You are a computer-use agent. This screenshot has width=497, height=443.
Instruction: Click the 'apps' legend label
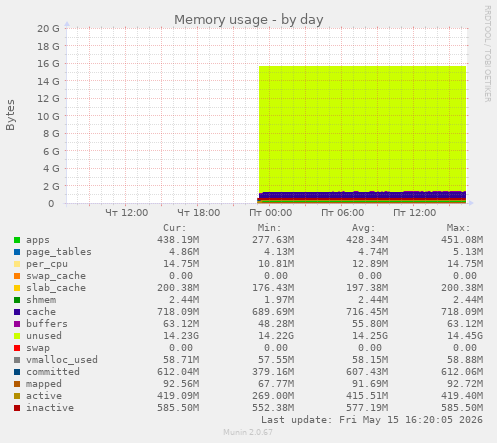point(38,240)
